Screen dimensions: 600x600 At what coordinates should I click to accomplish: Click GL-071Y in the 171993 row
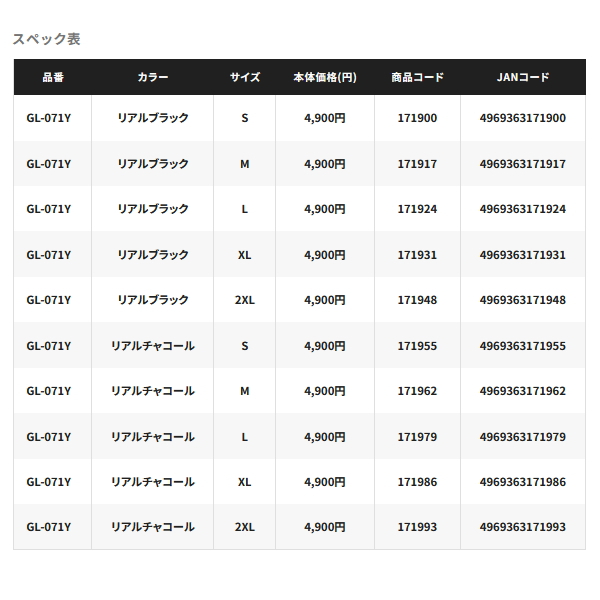click(x=49, y=527)
